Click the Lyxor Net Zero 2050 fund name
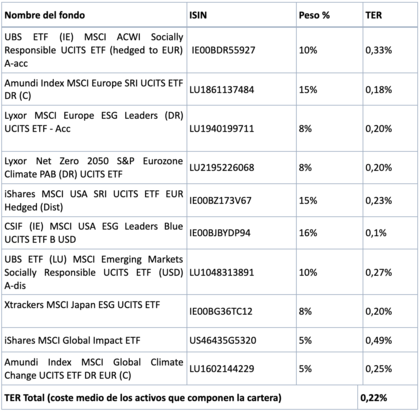The image size is (420, 411). [94, 167]
